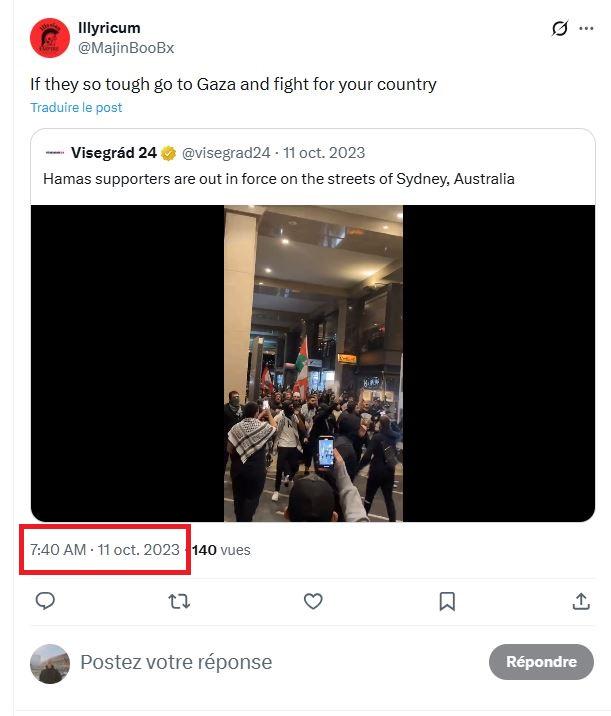Play the Sydney protest video

(x=313, y=363)
